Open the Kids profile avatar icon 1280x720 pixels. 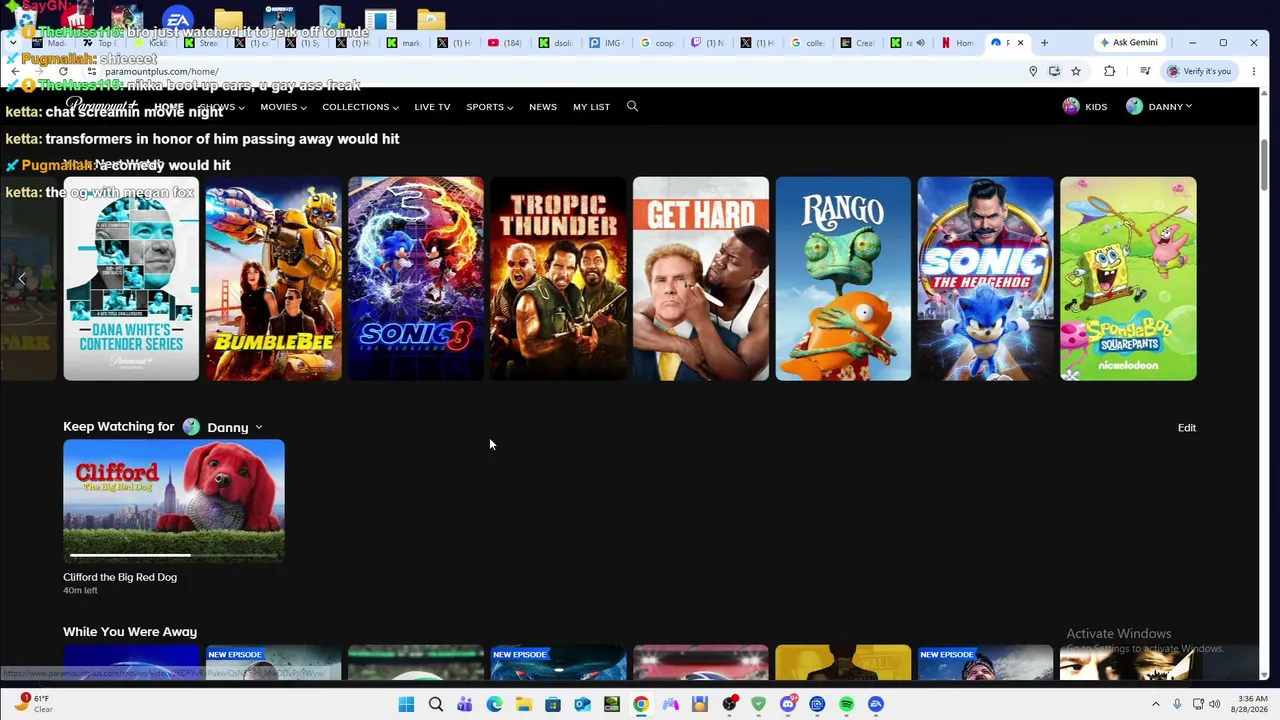pyautogui.click(x=1071, y=106)
